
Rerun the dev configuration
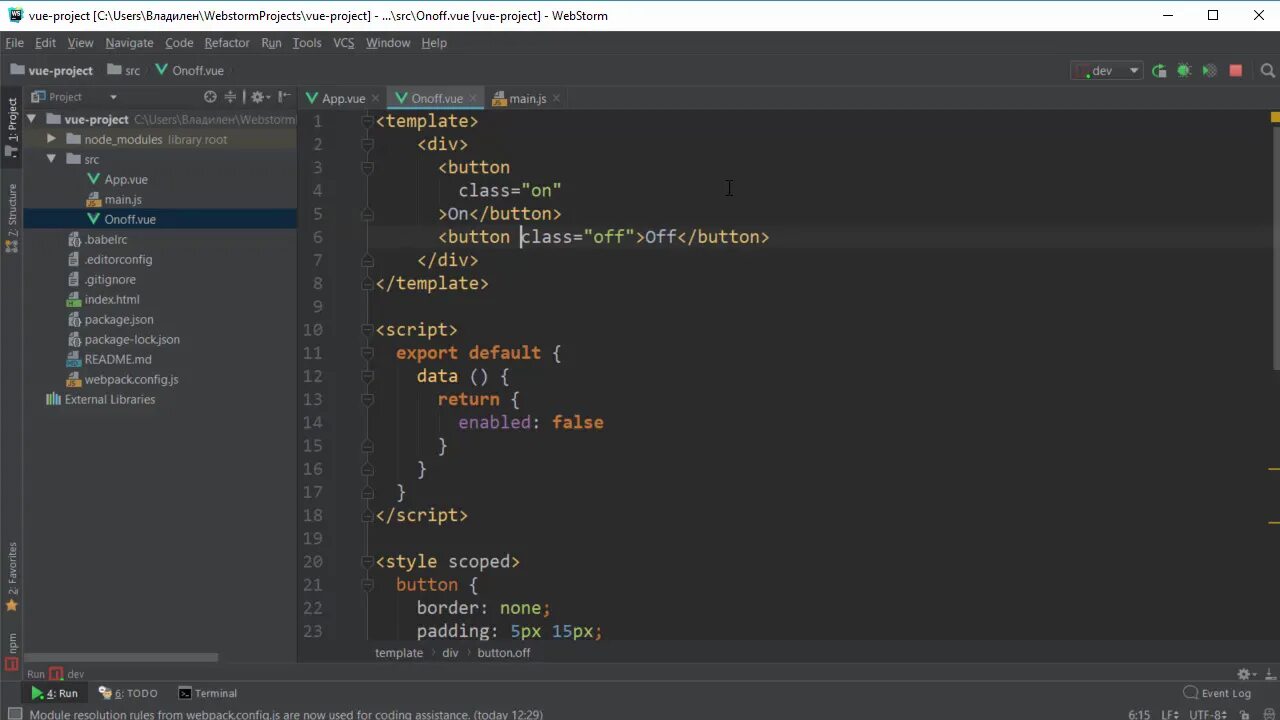(1159, 71)
